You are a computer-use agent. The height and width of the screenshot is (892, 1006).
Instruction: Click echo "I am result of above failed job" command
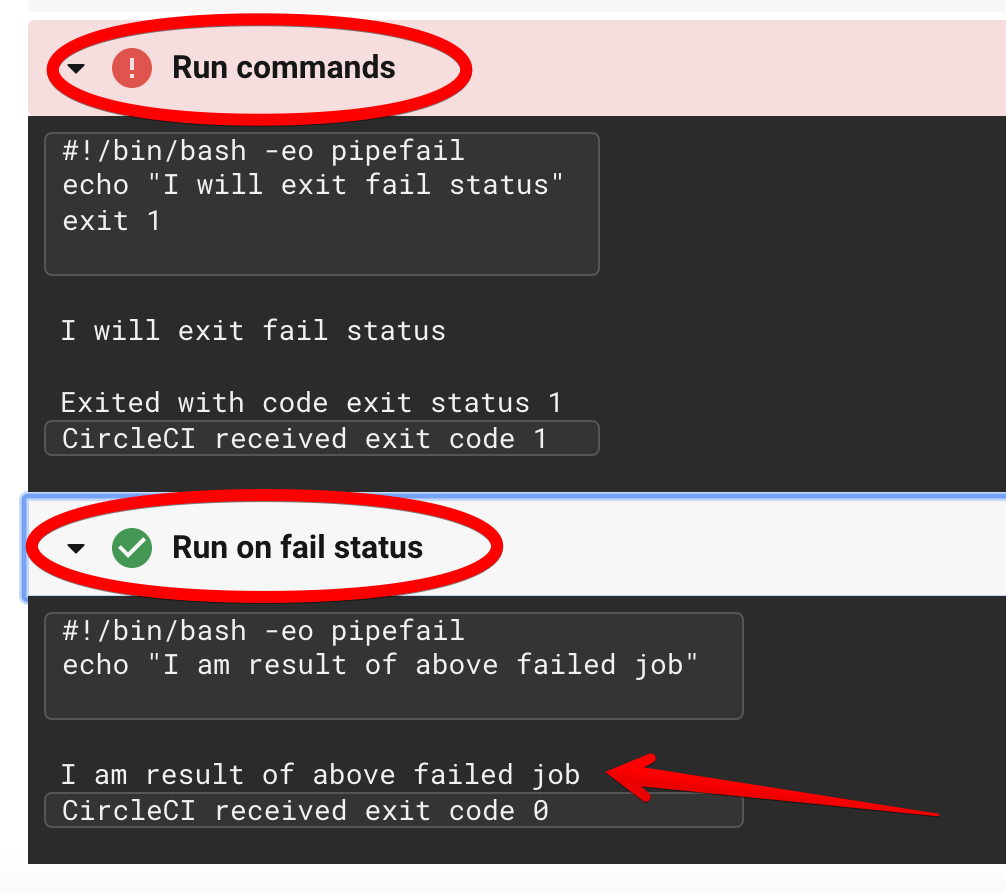380,666
